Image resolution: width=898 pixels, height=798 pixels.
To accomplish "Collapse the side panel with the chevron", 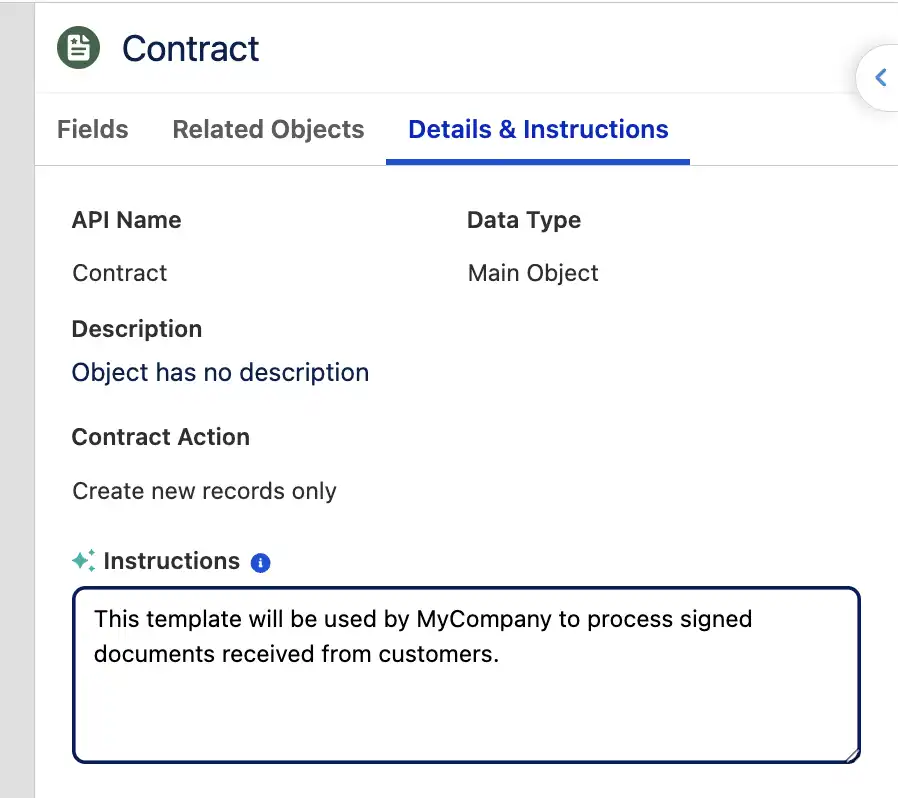I will (880, 78).
